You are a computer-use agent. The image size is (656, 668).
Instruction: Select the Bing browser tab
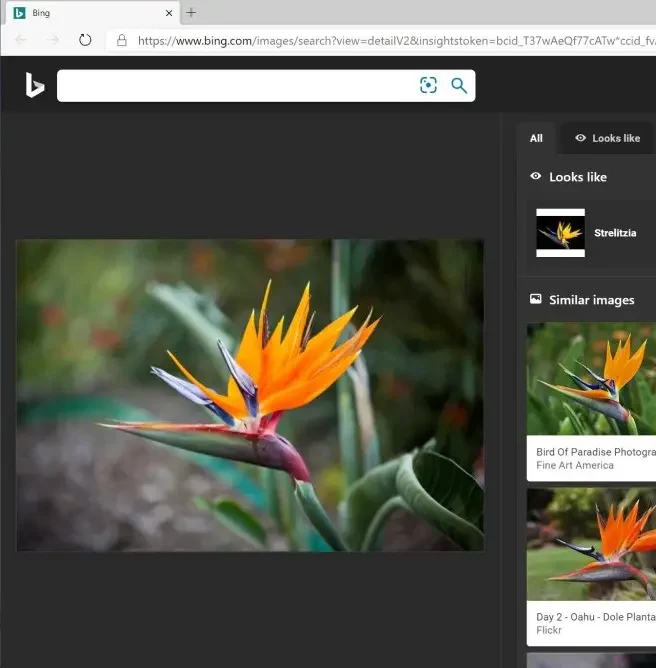pos(80,13)
